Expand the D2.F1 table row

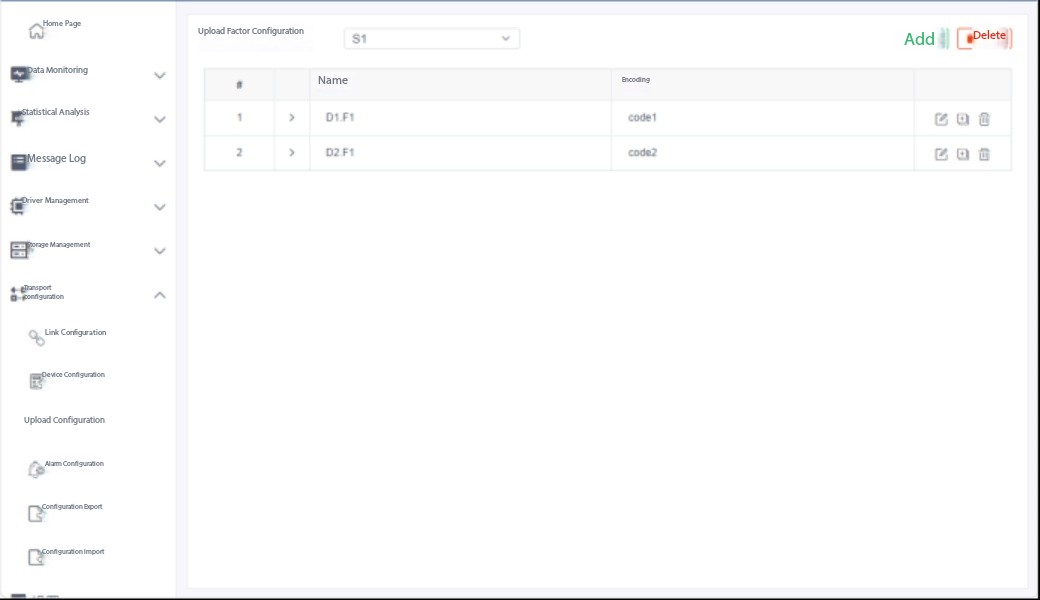(x=292, y=152)
